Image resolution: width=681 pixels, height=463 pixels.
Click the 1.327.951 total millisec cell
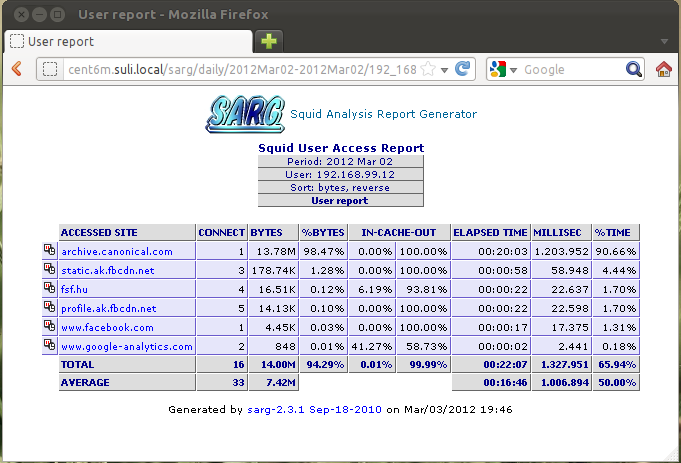point(561,364)
